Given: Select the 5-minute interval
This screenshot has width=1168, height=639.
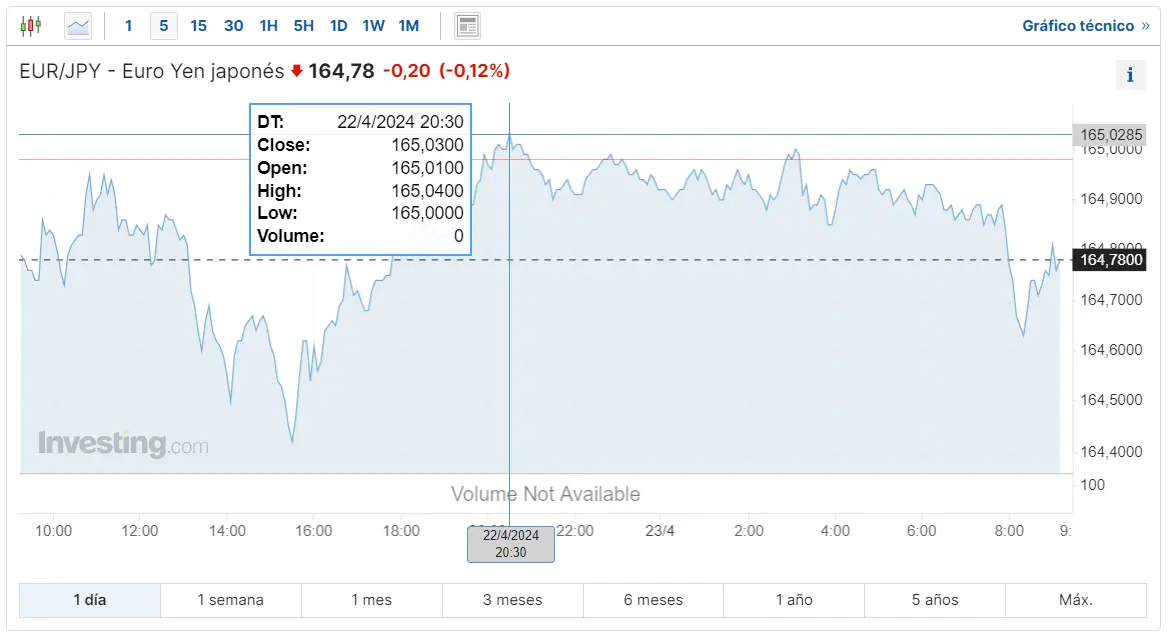Looking at the screenshot, I should pyautogui.click(x=164, y=26).
